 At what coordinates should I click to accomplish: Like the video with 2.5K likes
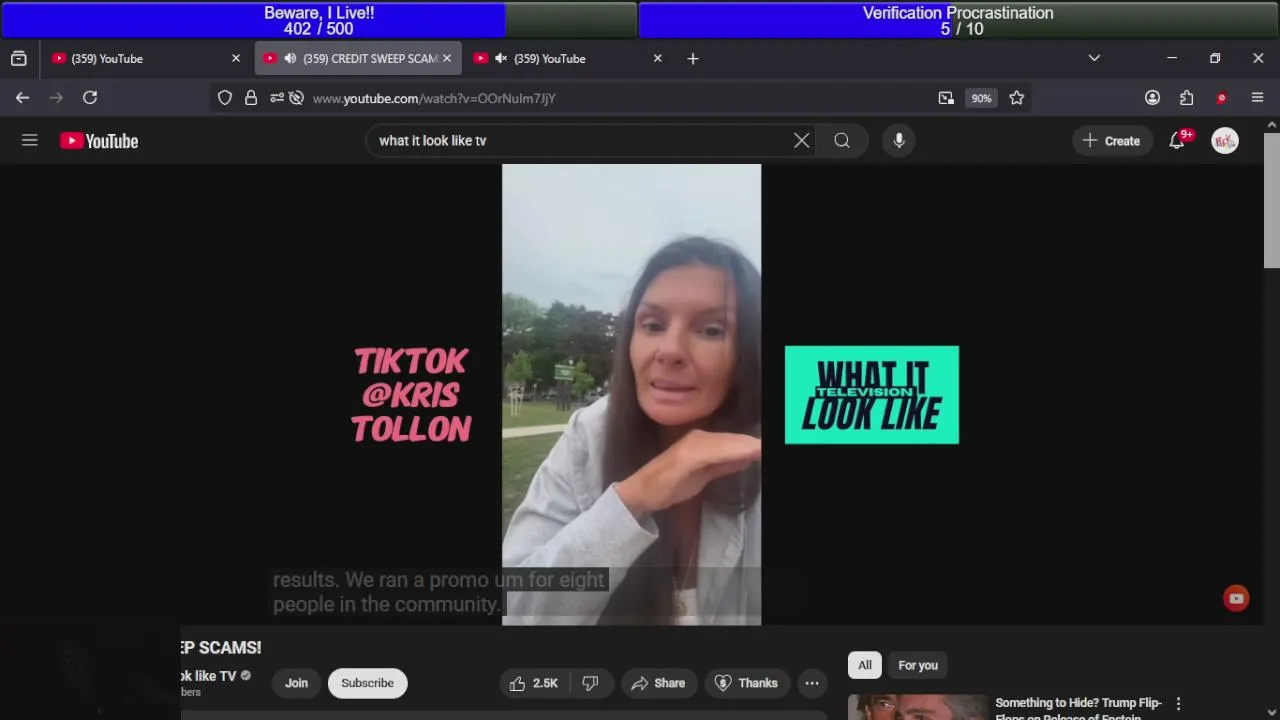[534, 683]
